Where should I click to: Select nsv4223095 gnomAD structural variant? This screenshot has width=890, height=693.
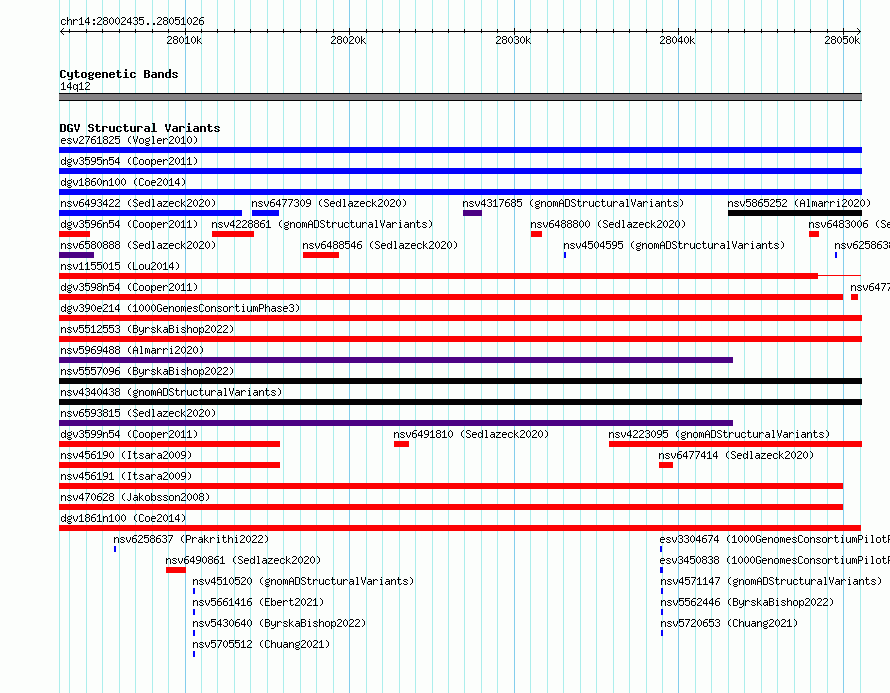719,434
